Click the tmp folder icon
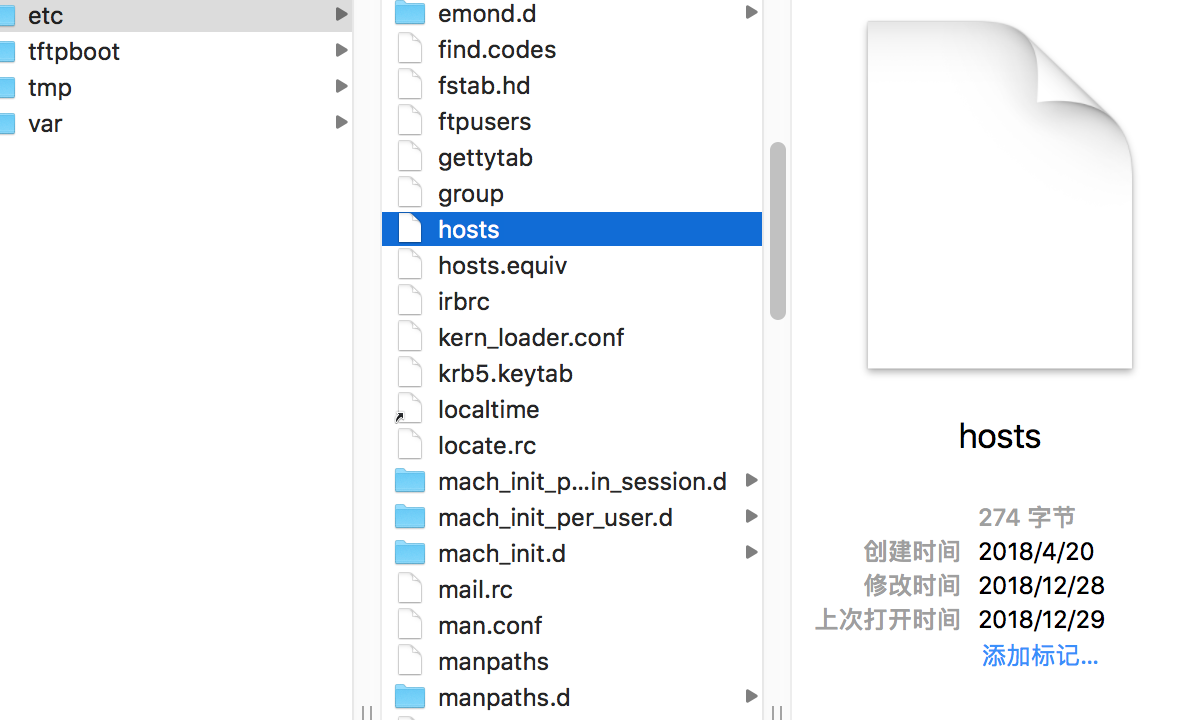The image size is (1190, 720). 8,87
